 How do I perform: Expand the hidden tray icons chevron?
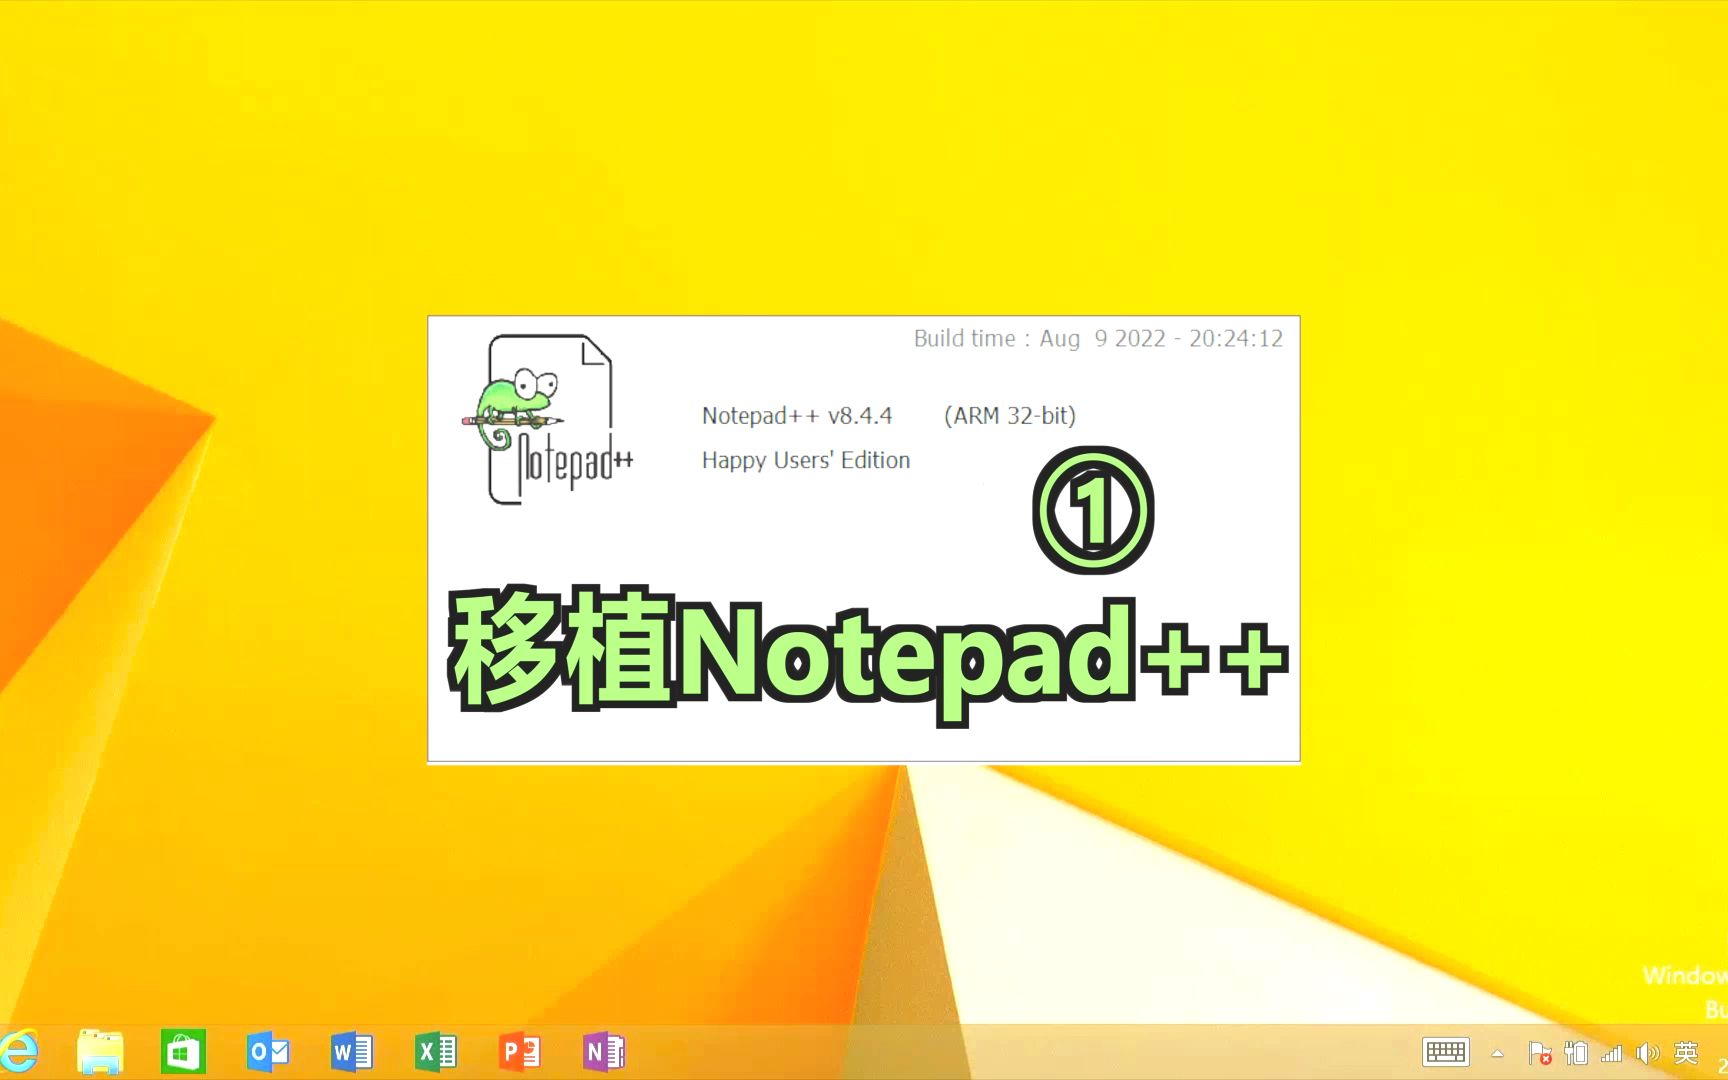point(1496,1054)
